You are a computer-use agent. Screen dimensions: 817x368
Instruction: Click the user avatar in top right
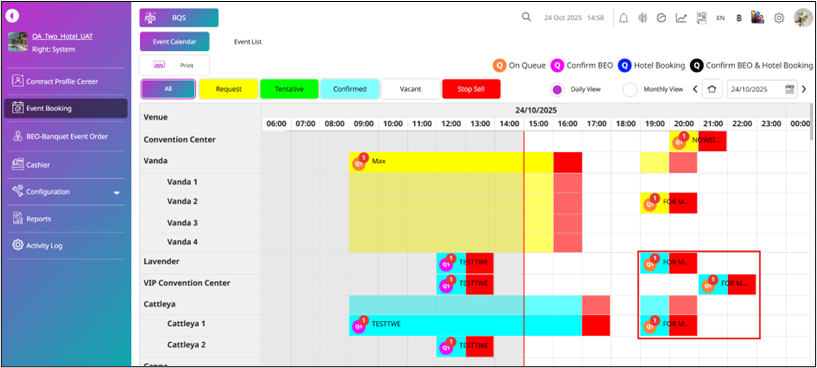click(803, 18)
